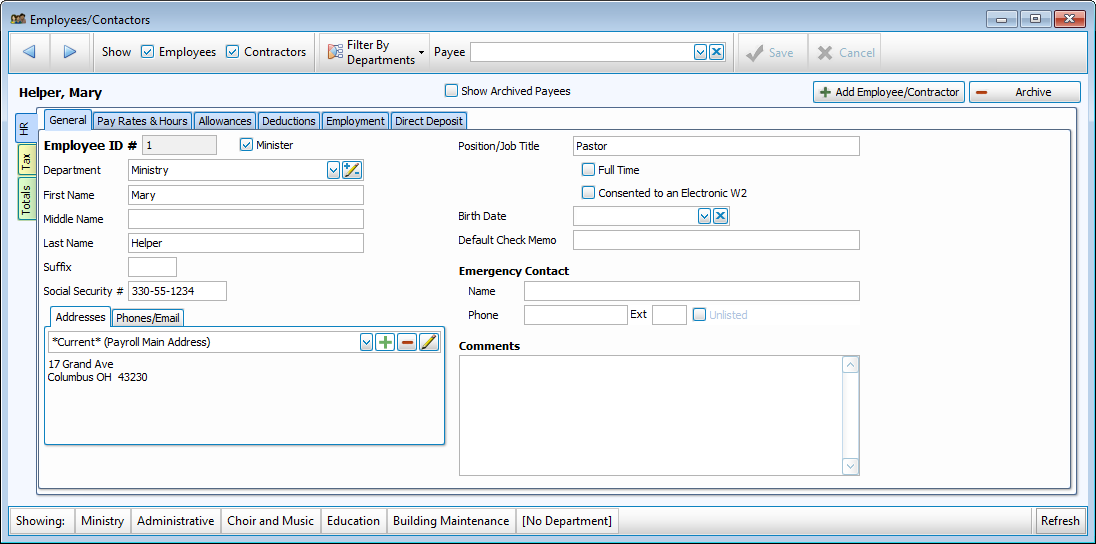Screen dimensions: 1096x544
Task: Open the address selection dropdown
Action: tap(366, 342)
